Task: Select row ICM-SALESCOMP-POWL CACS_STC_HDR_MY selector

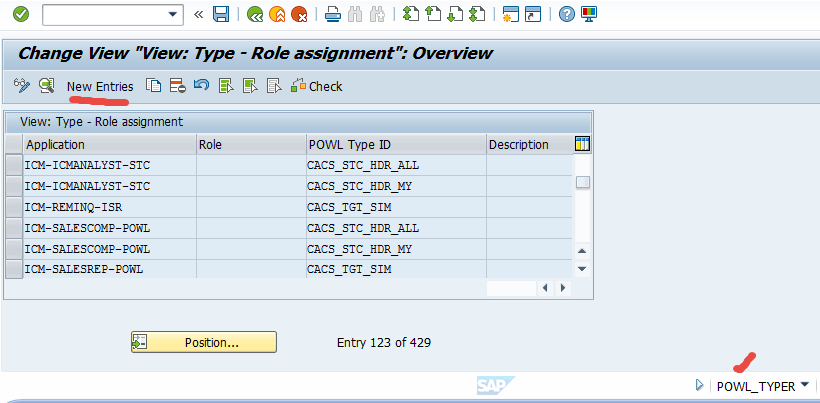Action: [x=14, y=249]
